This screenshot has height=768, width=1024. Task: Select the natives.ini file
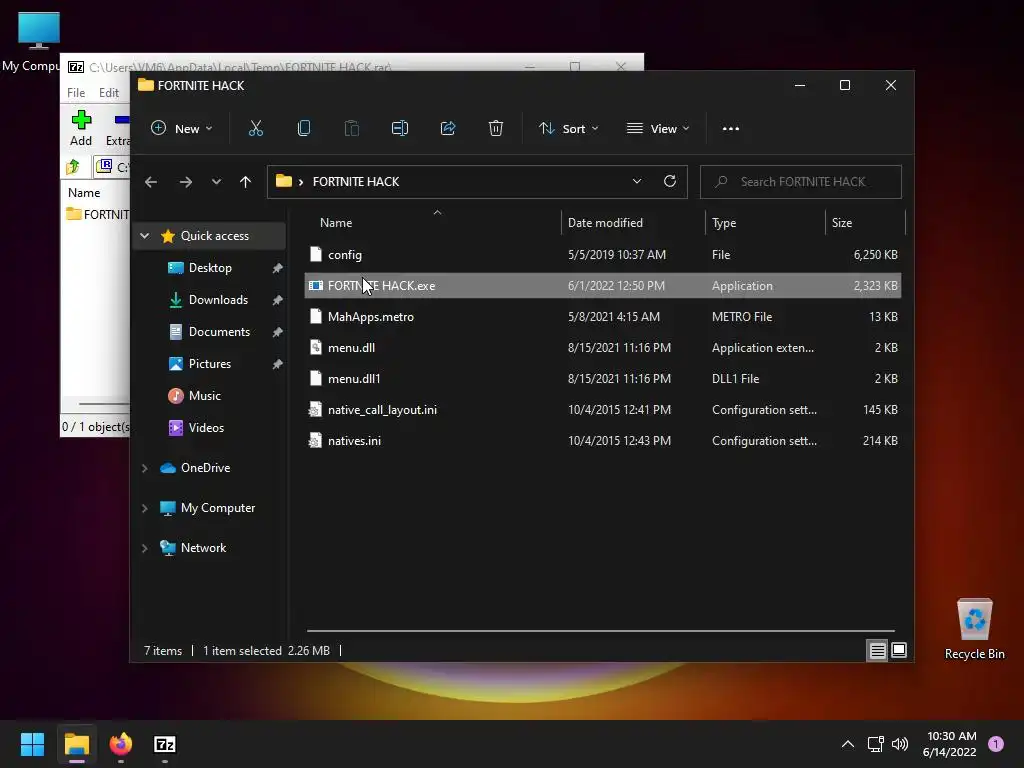(603, 441)
